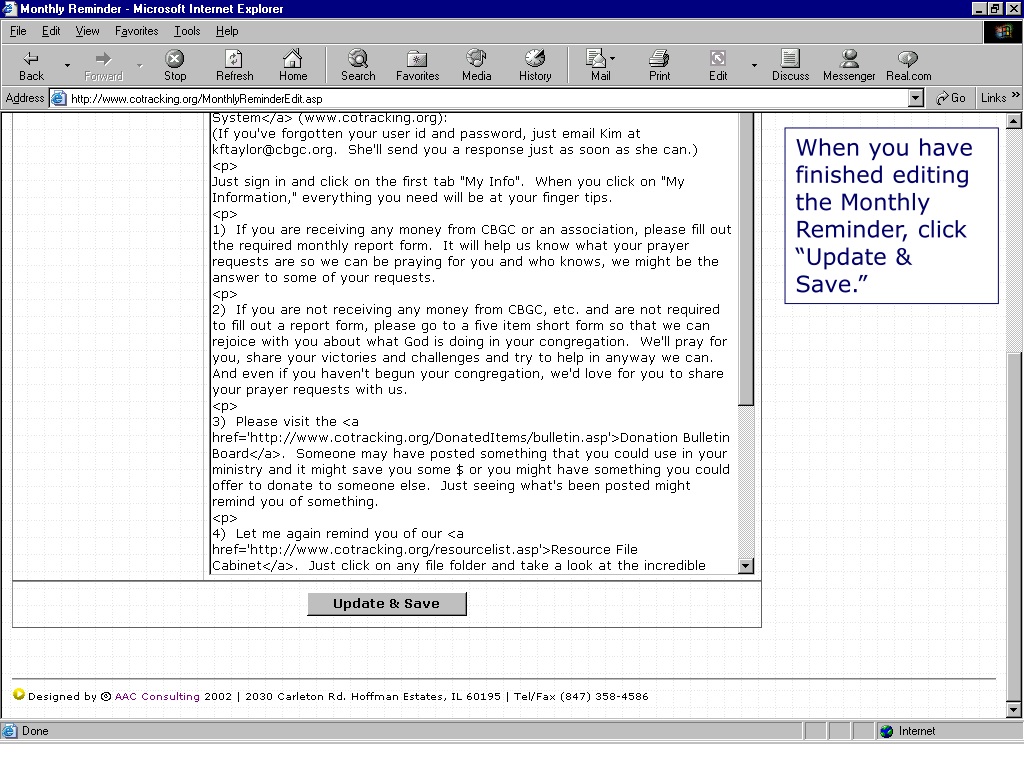The width and height of the screenshot is (1024, 768).
Task: Open the Mail button dropdown arrow
Action: click(x=613, y=59)
